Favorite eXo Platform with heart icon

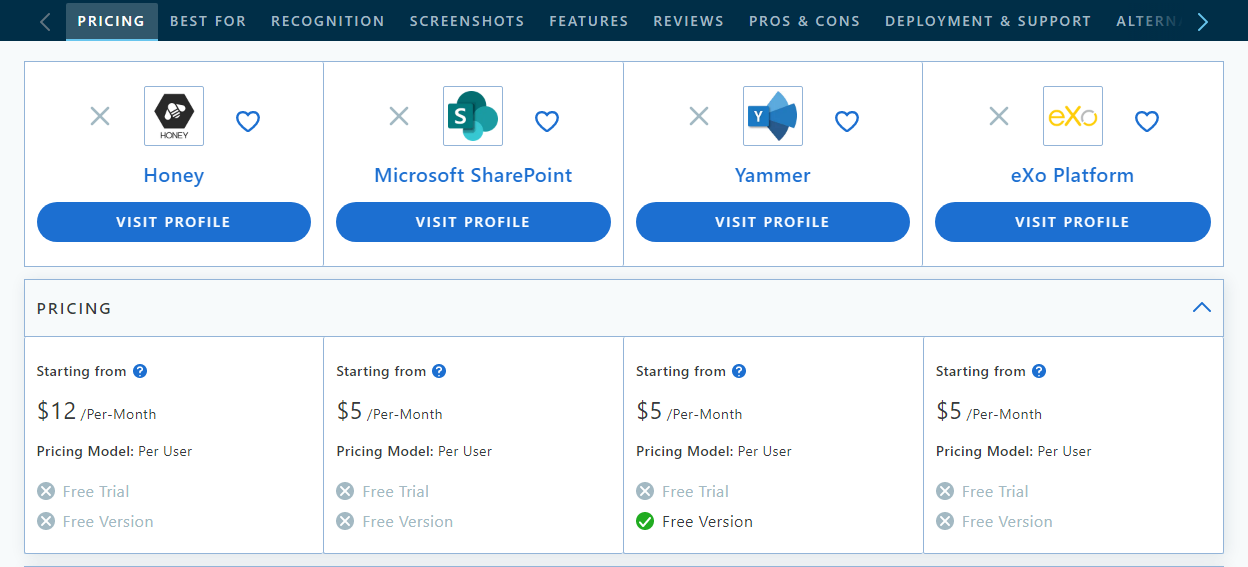point(1147,121)
